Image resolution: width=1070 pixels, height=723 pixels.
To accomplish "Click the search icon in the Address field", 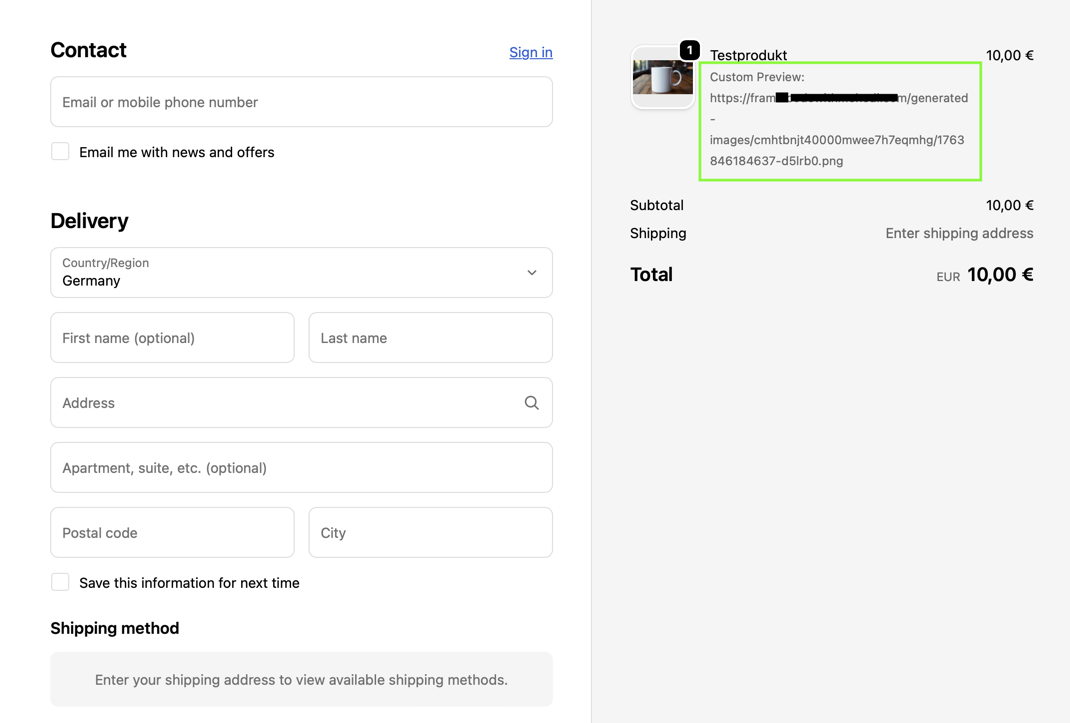I will click(x=531, y=402).
